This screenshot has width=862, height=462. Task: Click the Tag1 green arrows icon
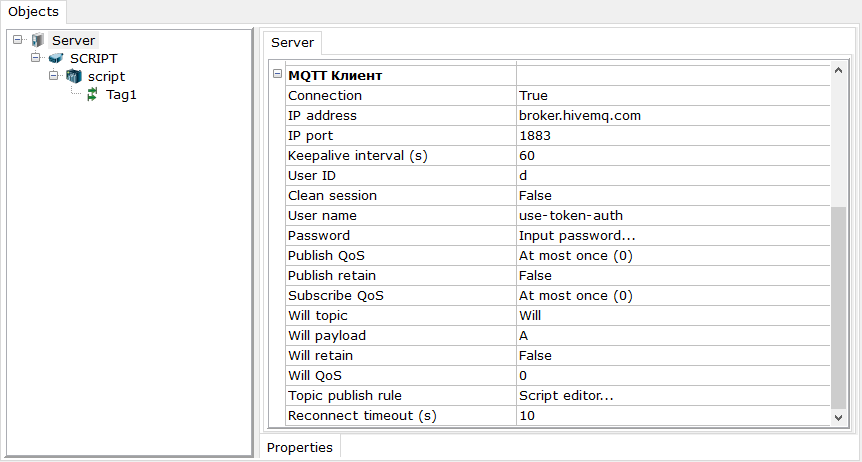92,95
